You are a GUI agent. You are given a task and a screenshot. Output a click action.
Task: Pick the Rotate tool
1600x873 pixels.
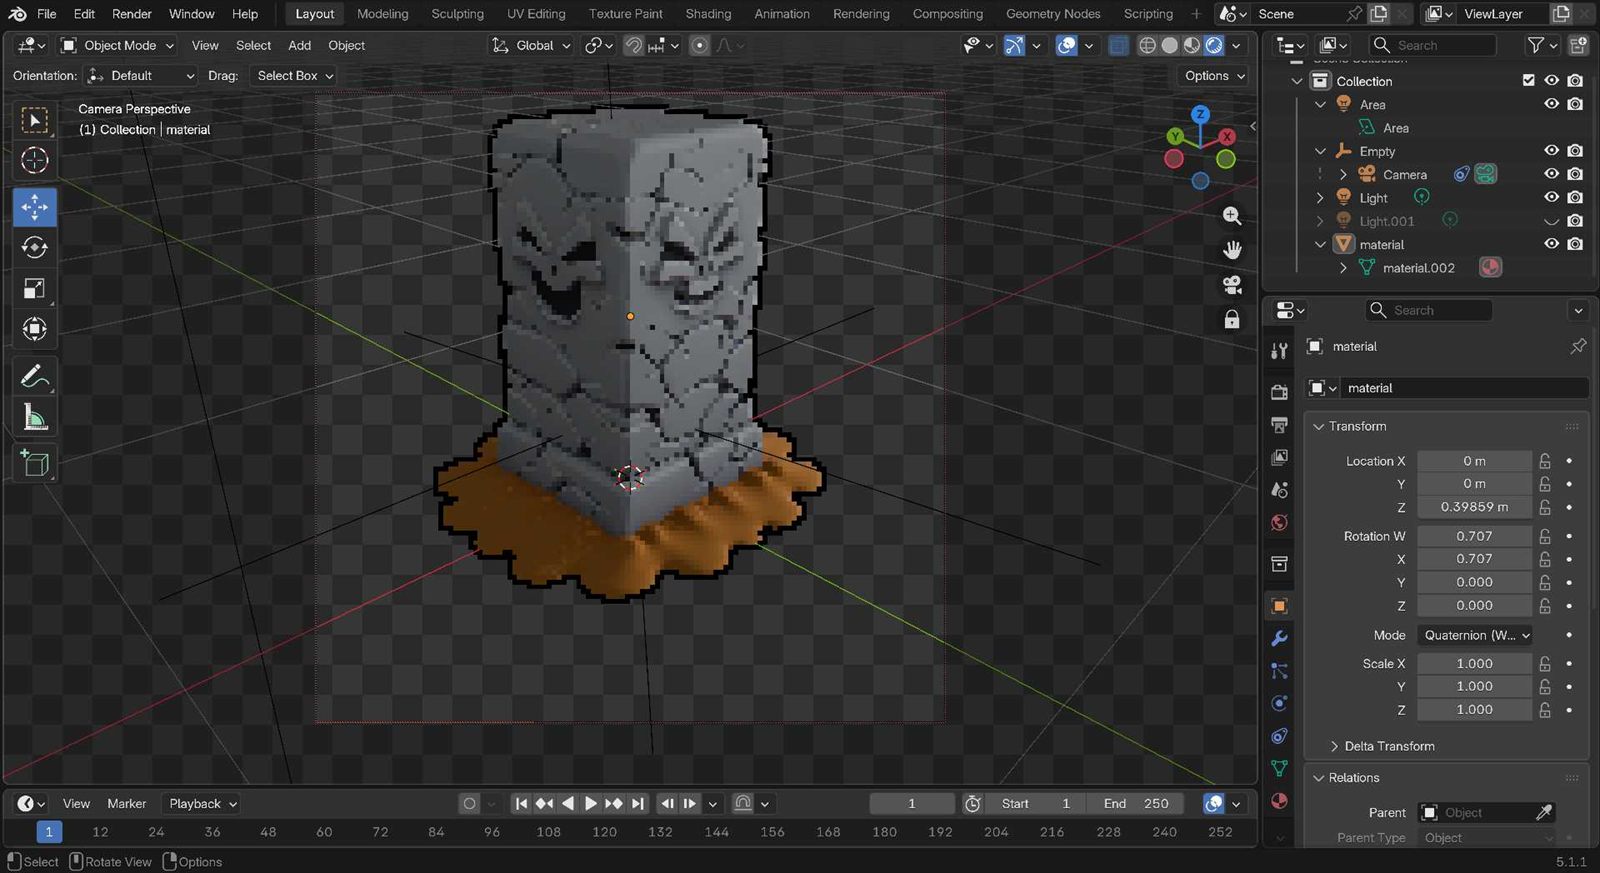(35, 248)
